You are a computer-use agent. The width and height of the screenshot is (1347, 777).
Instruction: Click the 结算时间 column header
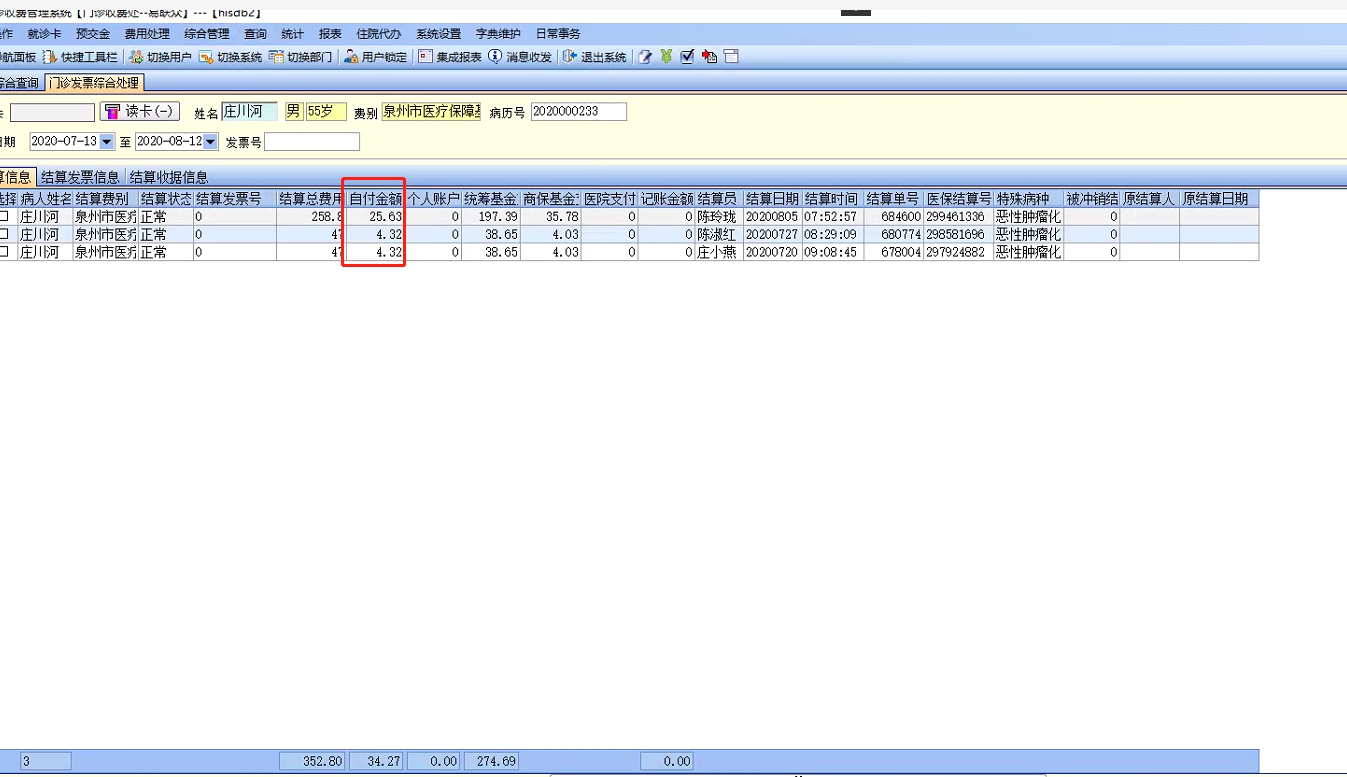(832, 198)
